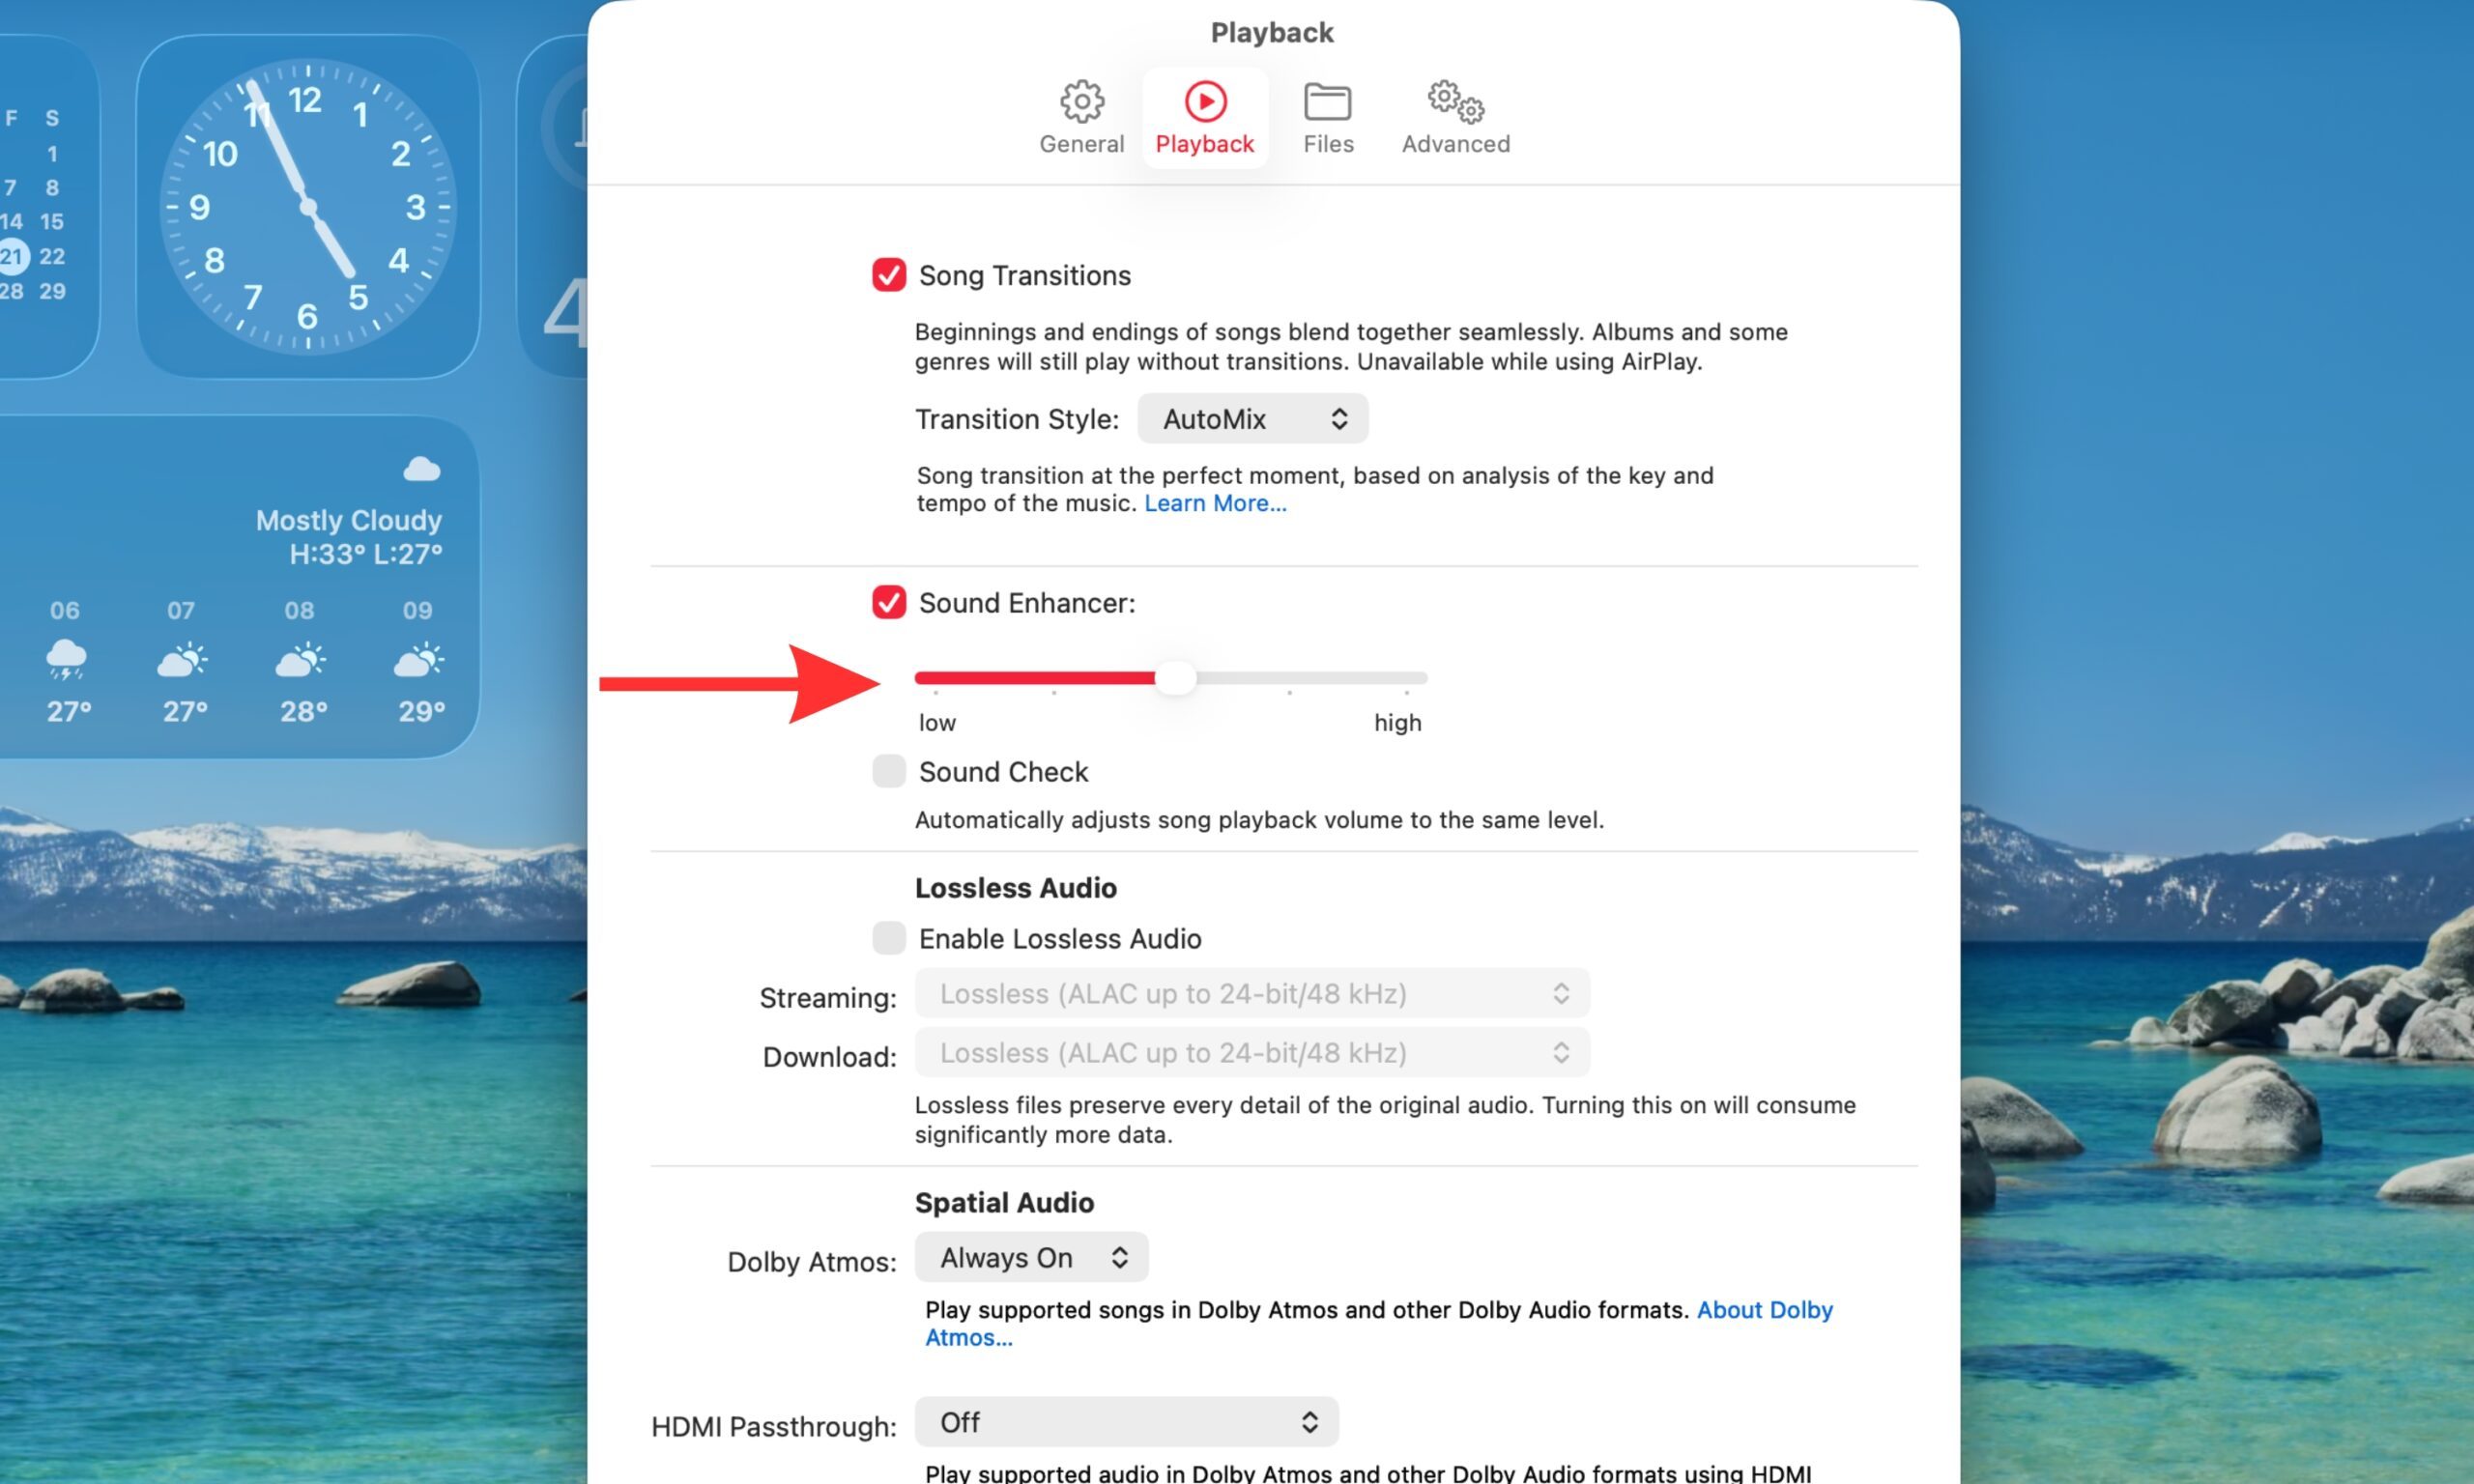The image size is (2474, 1484).
Task: Click the "Spatial Audio" section heading
Action: [x=1004, y=1202]
